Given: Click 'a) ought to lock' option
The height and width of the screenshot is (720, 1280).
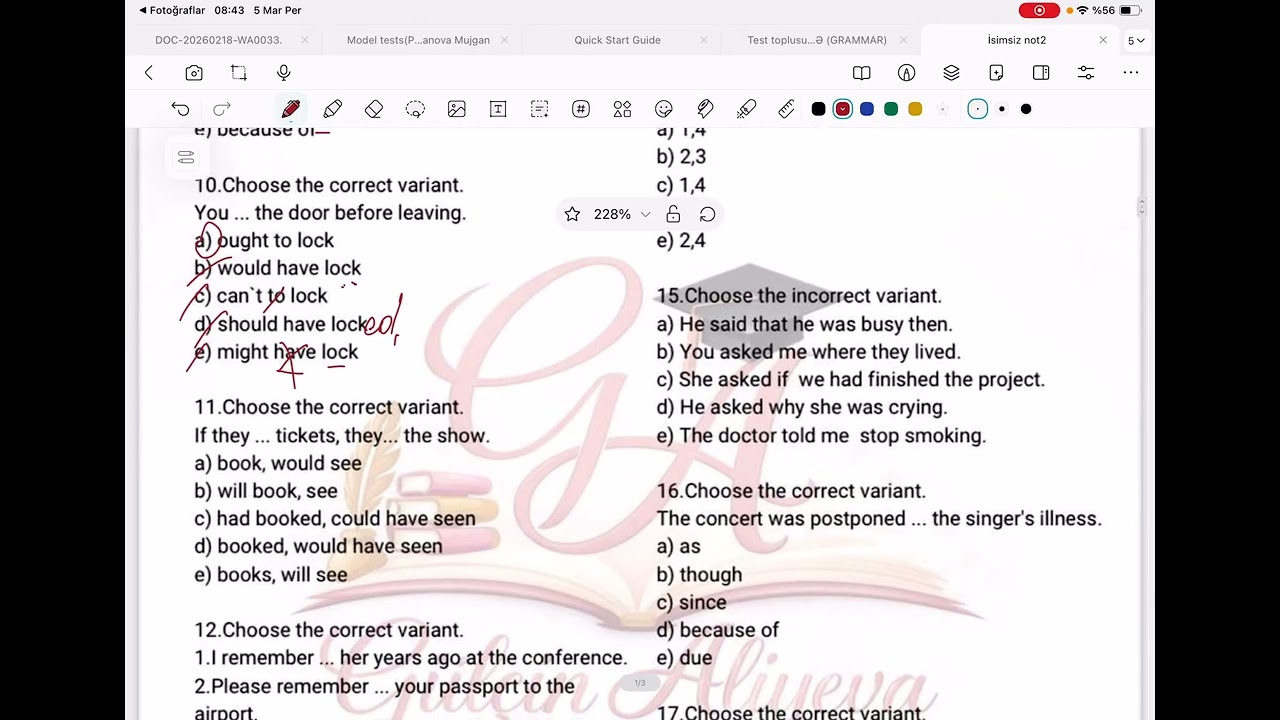Looking at the screenshot, I should coord(264,240).
